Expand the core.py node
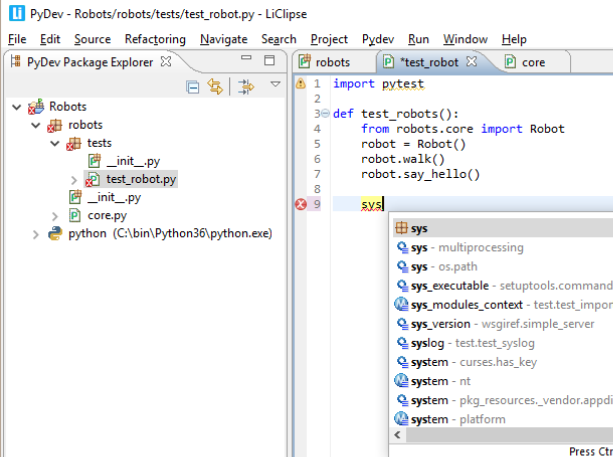The image size is (613, 457). click(55, 216)
